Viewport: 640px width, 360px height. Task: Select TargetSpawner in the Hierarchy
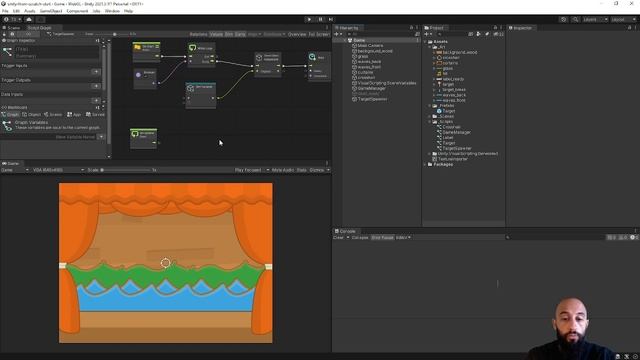(372, 99)
